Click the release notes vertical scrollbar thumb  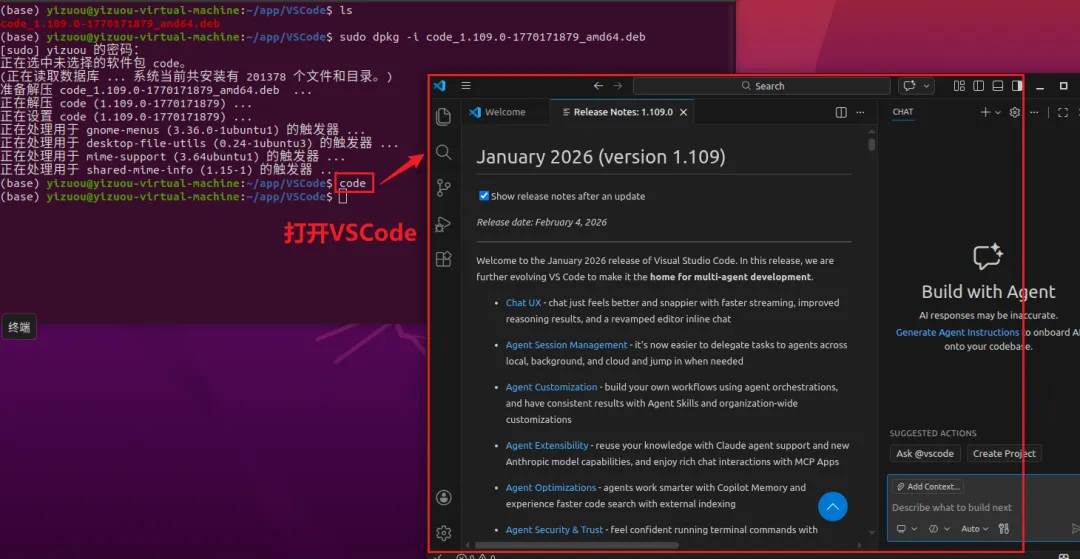[x=871, y=144]
